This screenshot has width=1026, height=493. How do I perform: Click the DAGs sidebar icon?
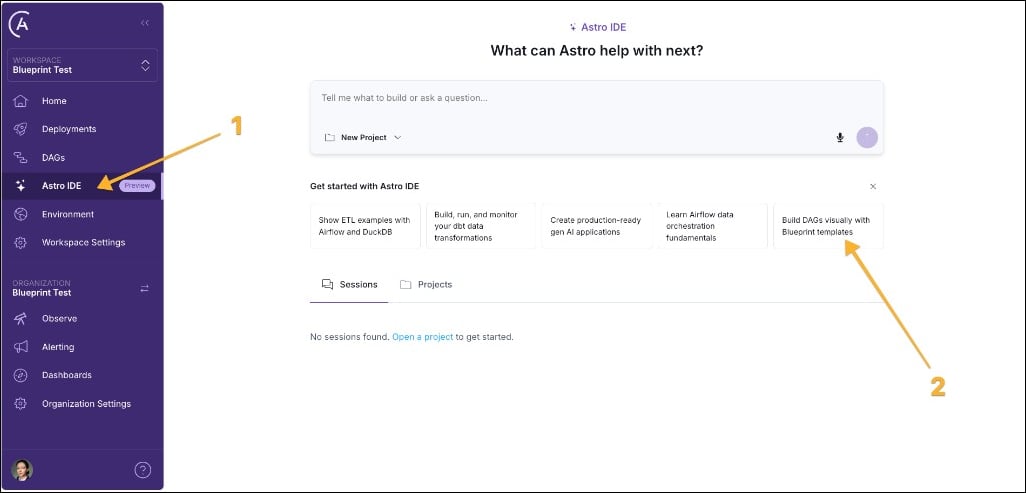pos(21,158)
